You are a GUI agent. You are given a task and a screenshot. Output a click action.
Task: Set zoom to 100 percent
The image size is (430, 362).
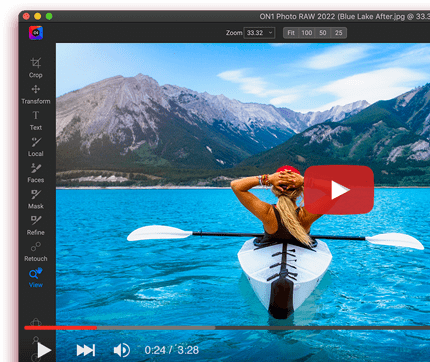click(307, 33)
